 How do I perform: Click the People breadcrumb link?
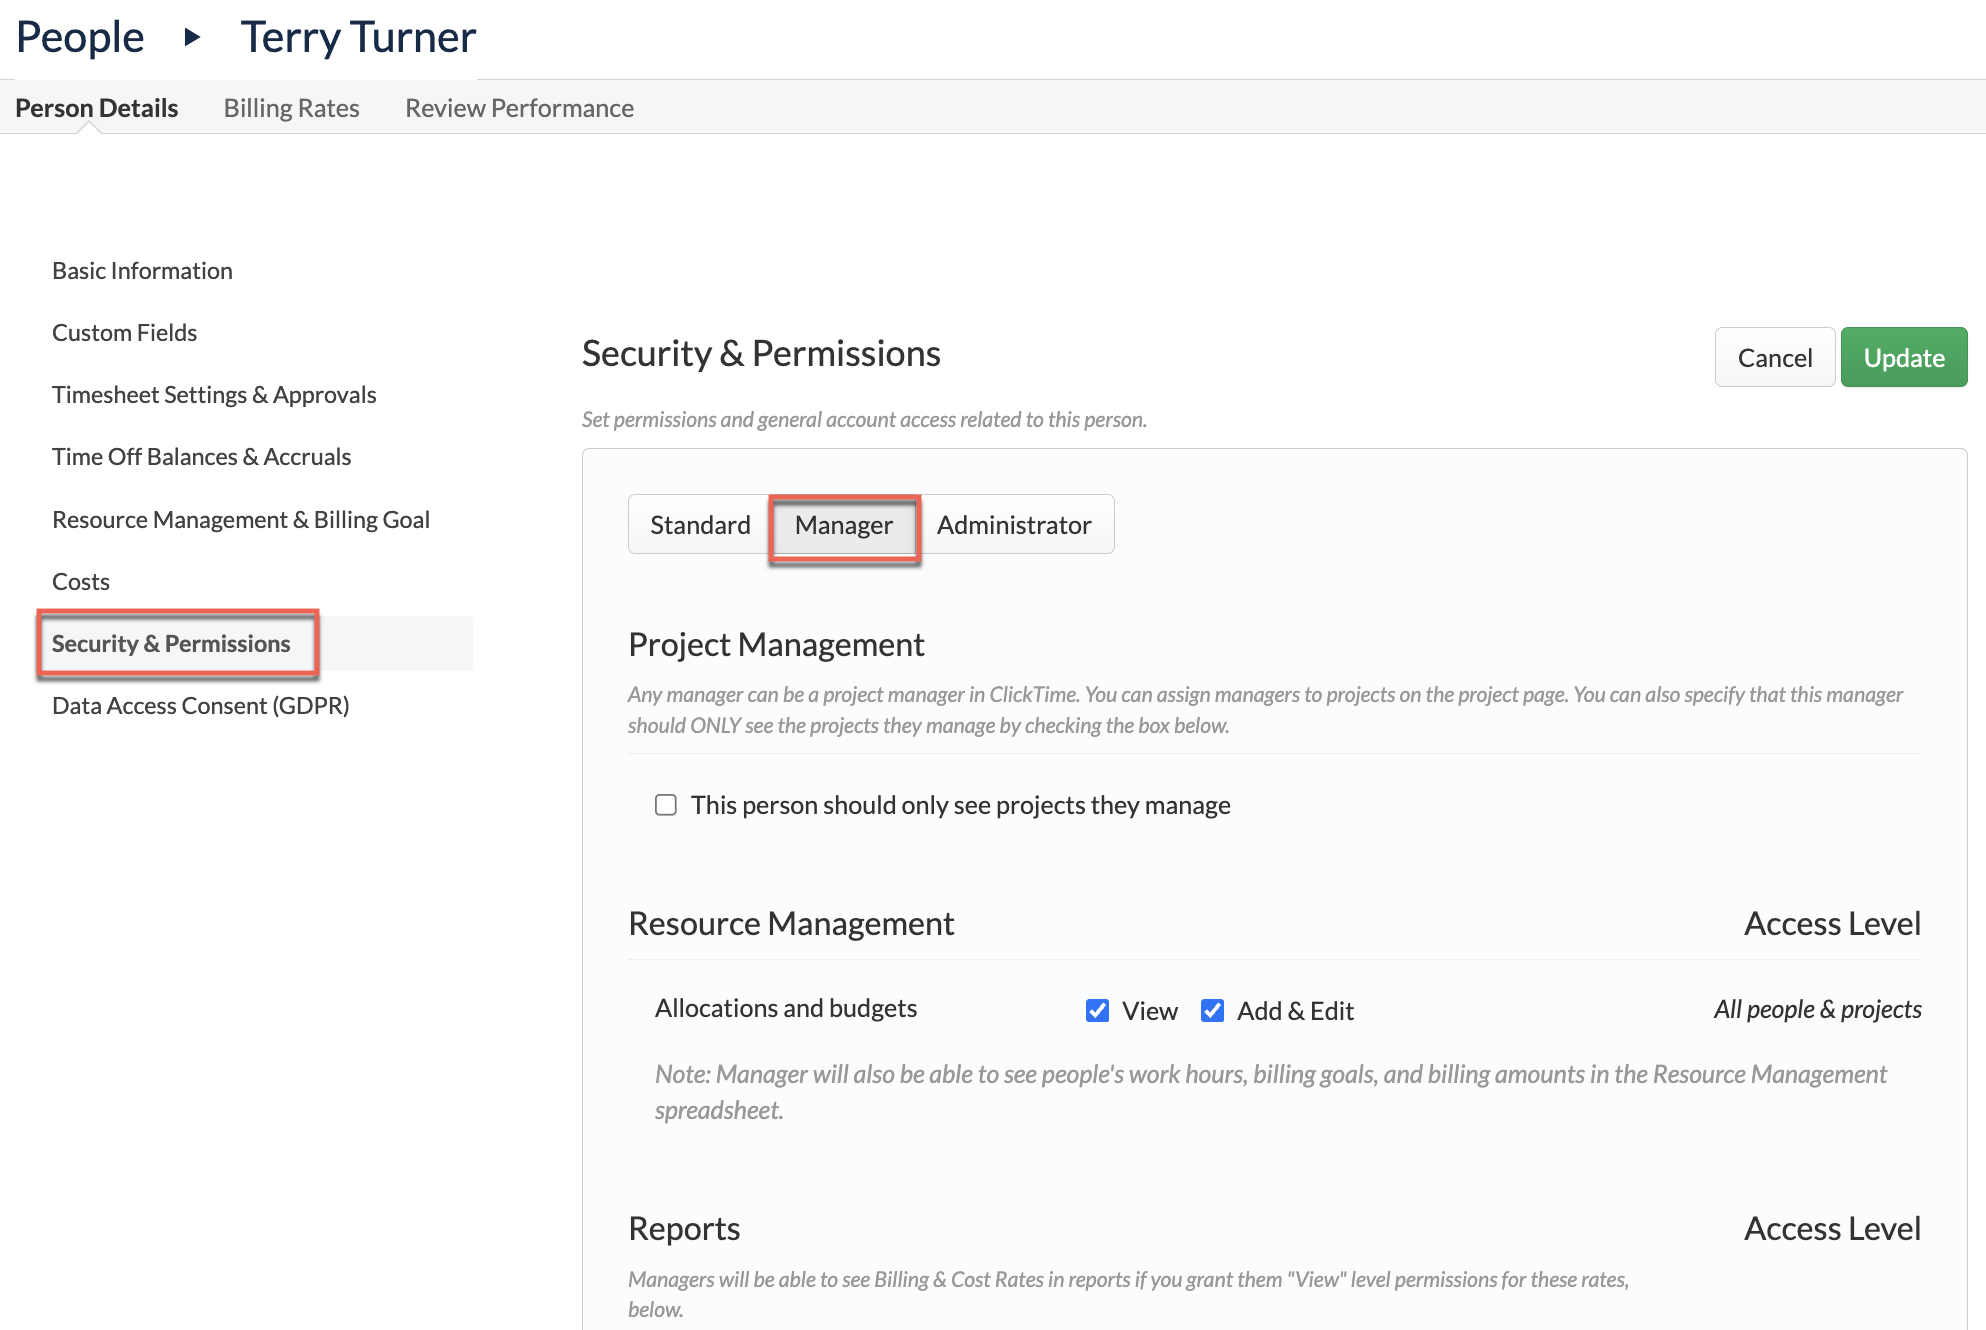(x=80, y=38)
